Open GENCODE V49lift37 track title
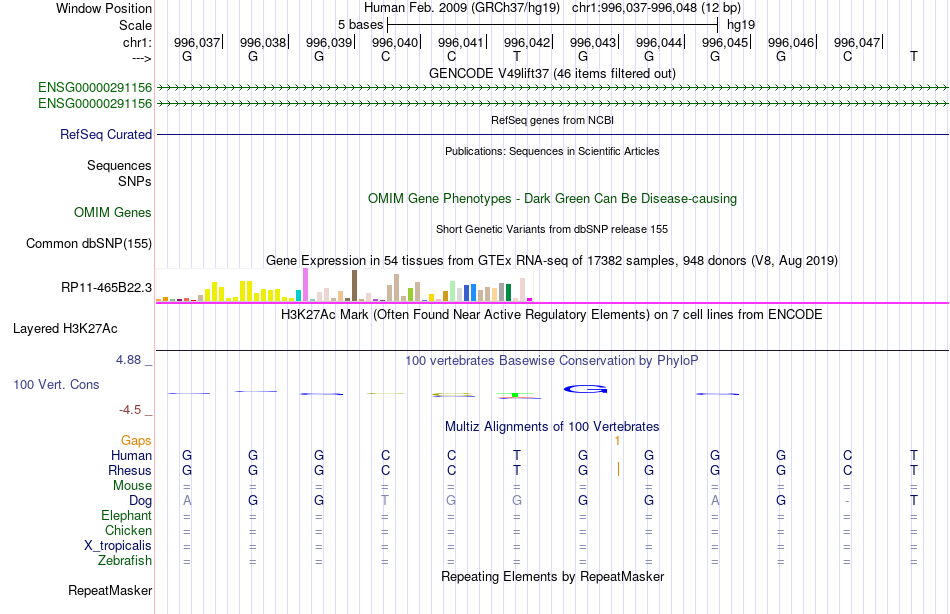950x614 pixels. [x=552, y=73]
